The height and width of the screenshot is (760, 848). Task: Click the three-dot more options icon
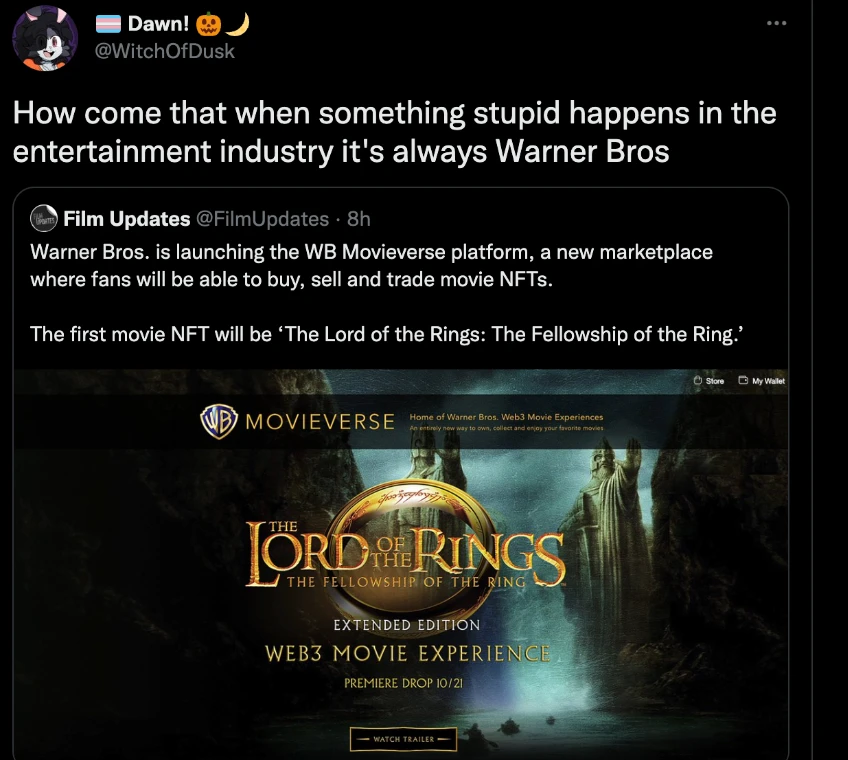[x=776, y=23]
